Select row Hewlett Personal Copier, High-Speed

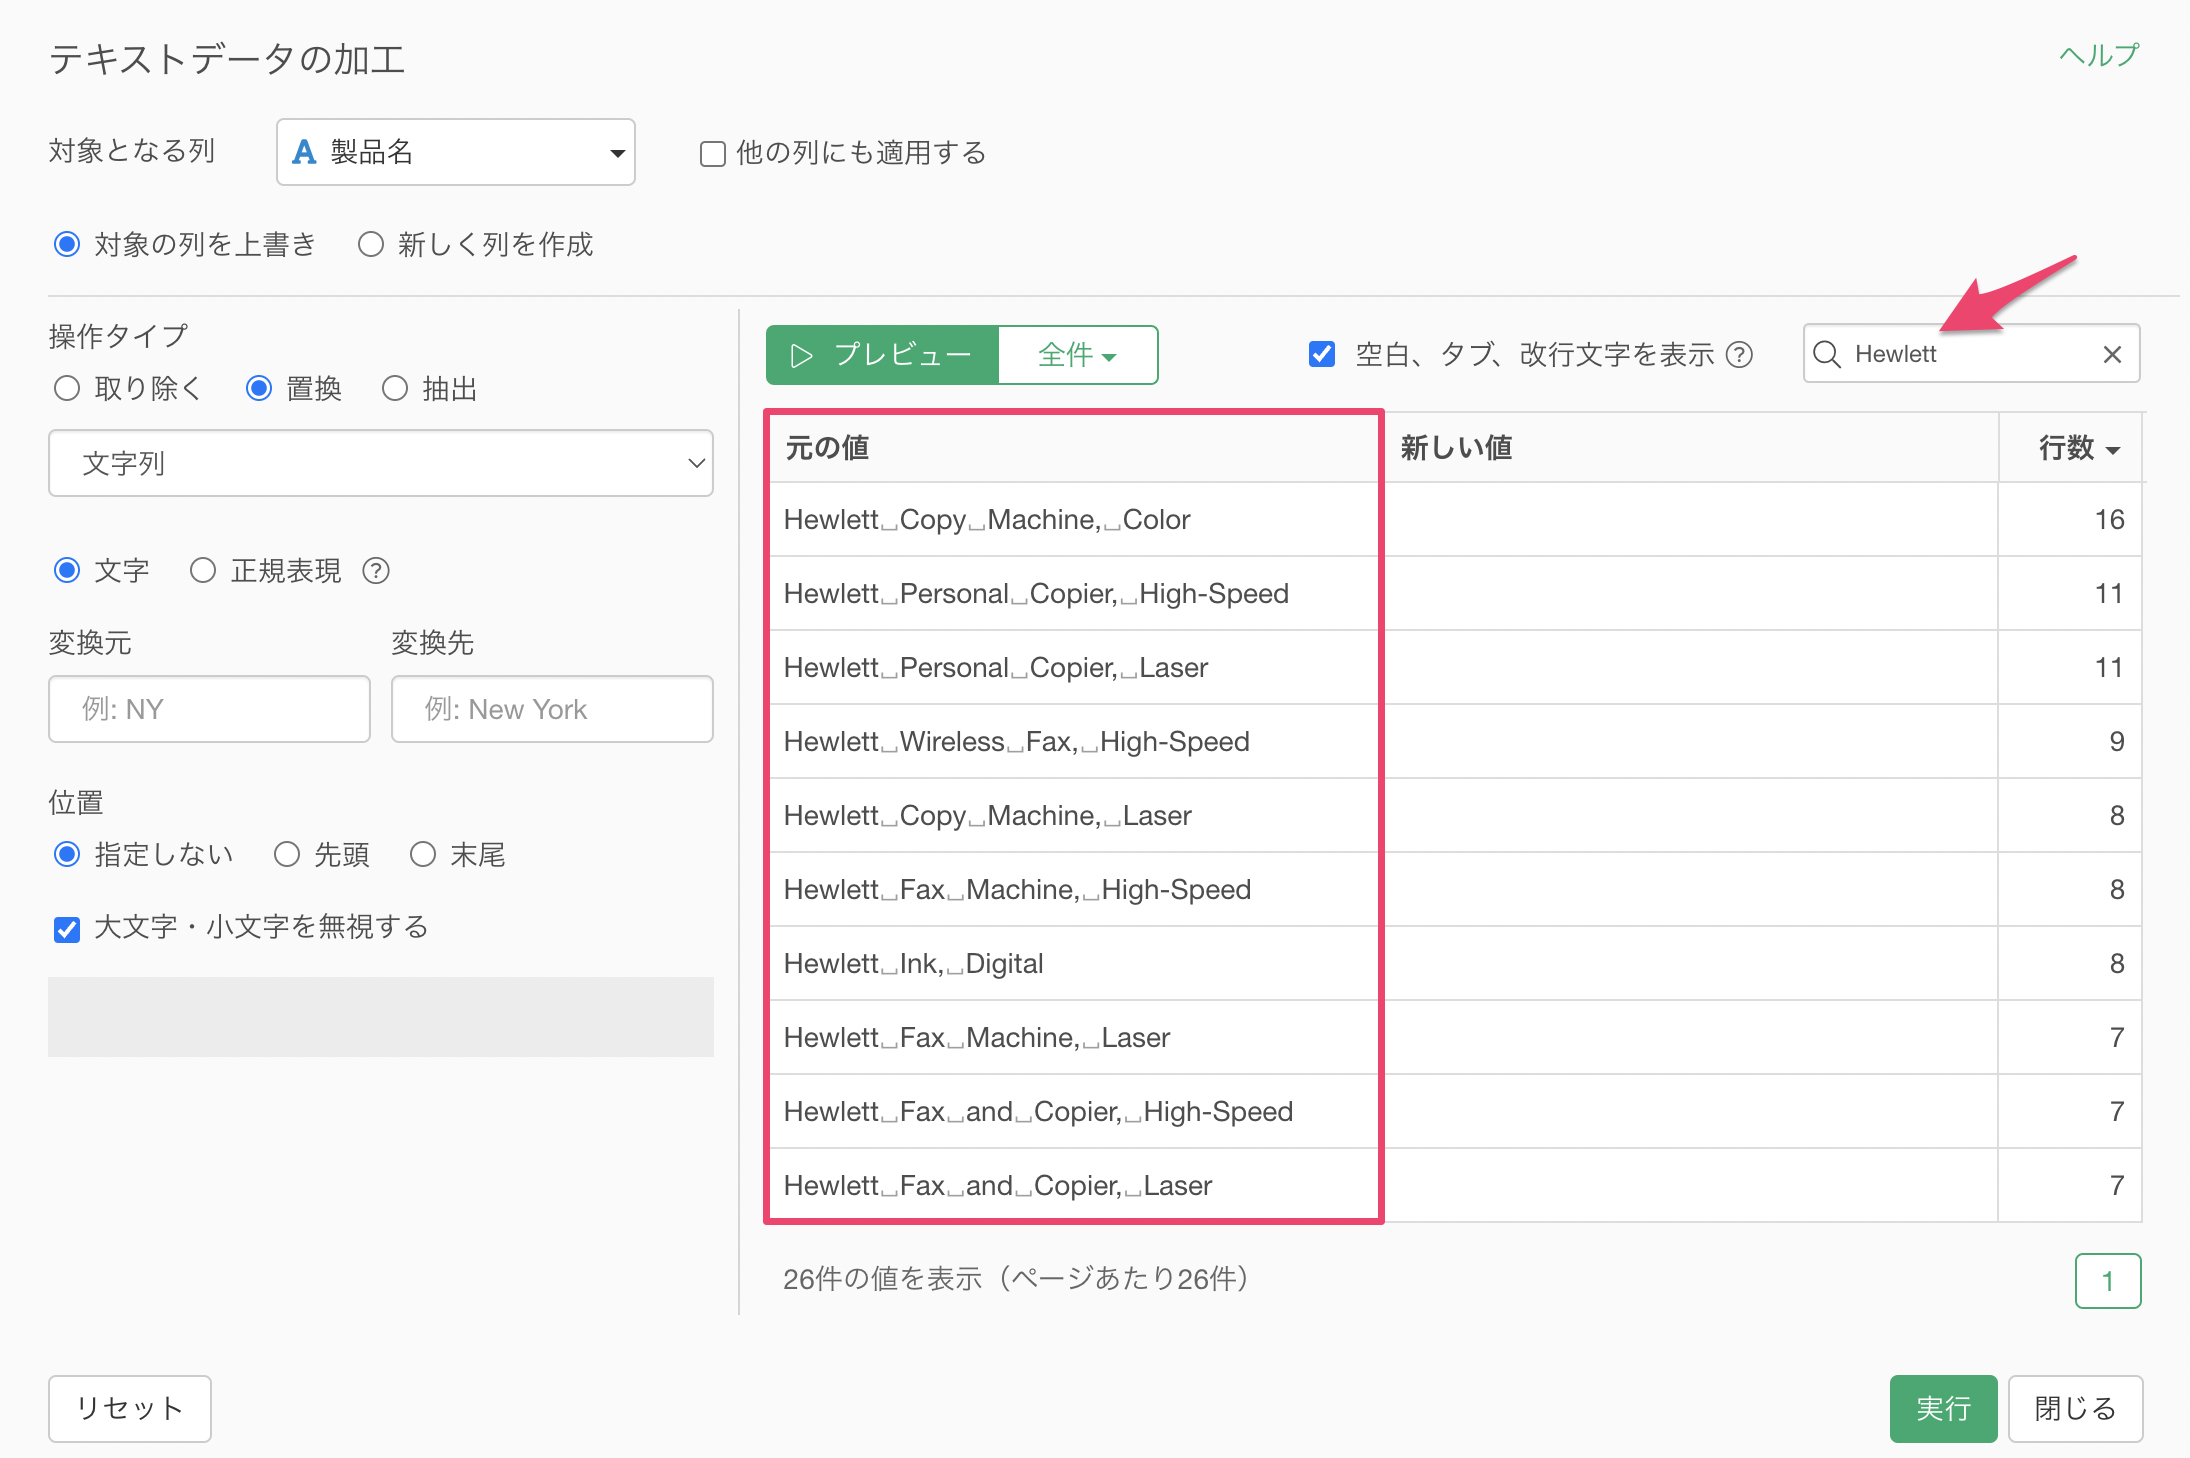[x=1455, y=594]
